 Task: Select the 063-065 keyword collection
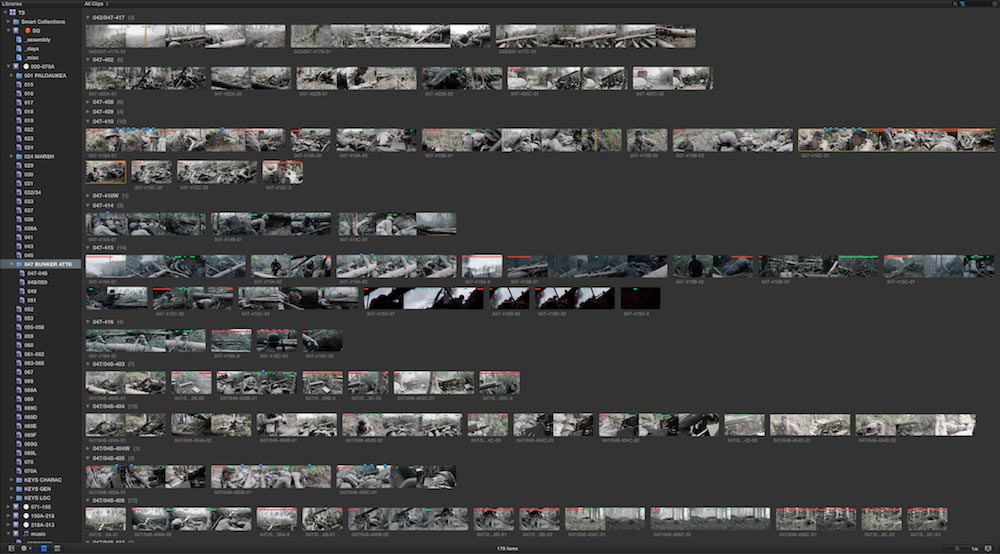coord(34,363)
